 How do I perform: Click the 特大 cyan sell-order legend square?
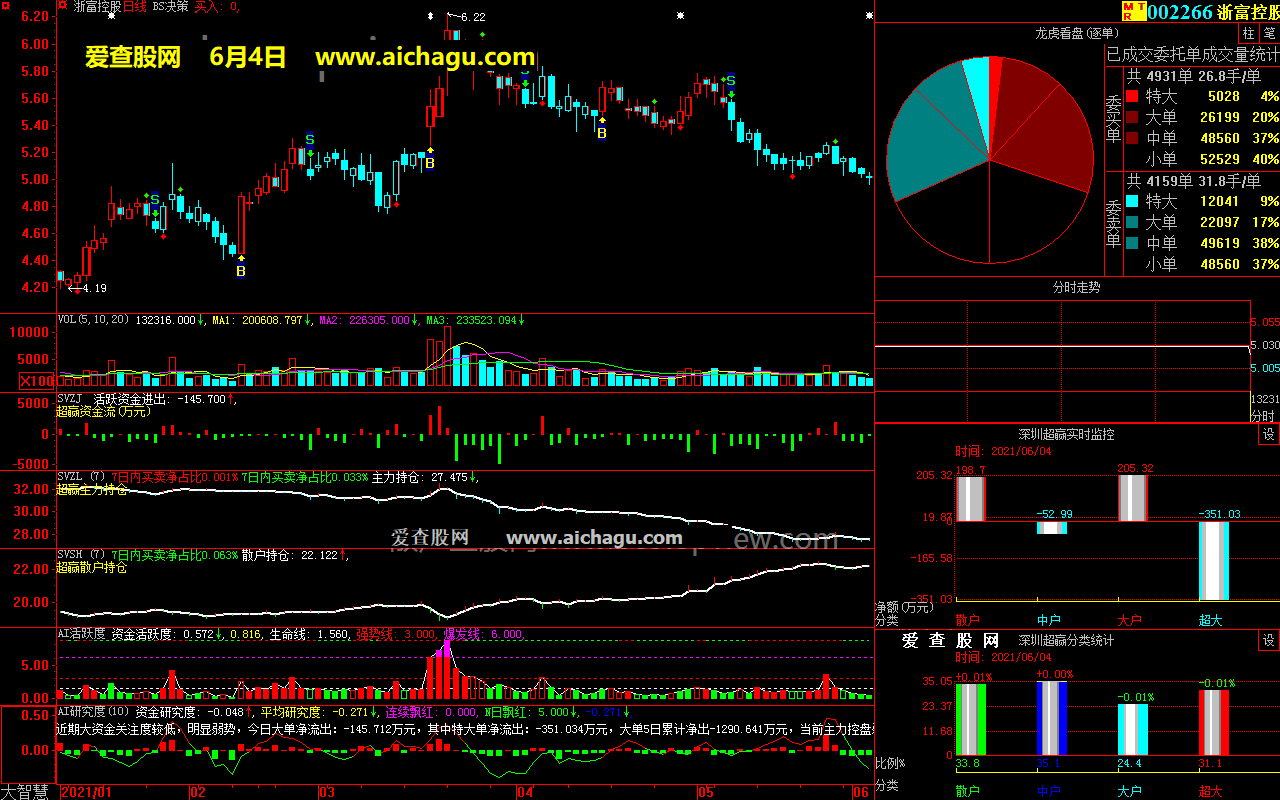pos(1132,201)
